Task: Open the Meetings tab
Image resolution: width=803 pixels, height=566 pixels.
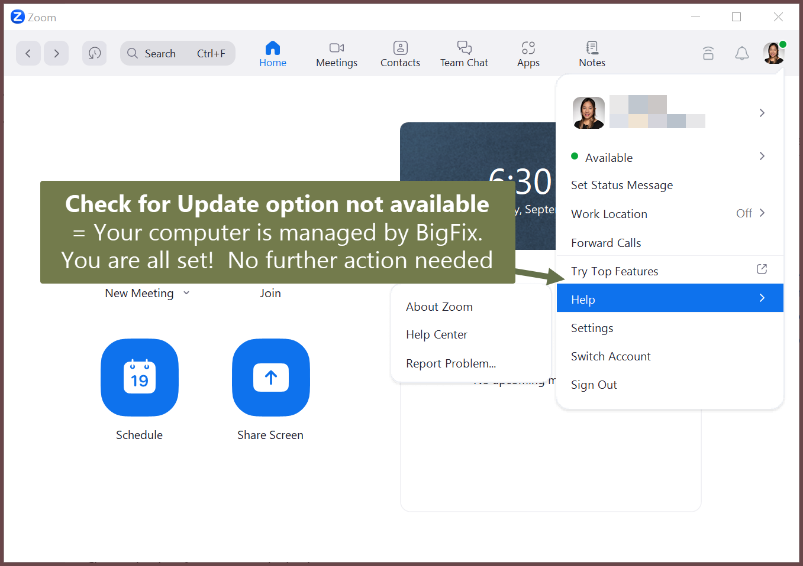Action: click(336, 54)
